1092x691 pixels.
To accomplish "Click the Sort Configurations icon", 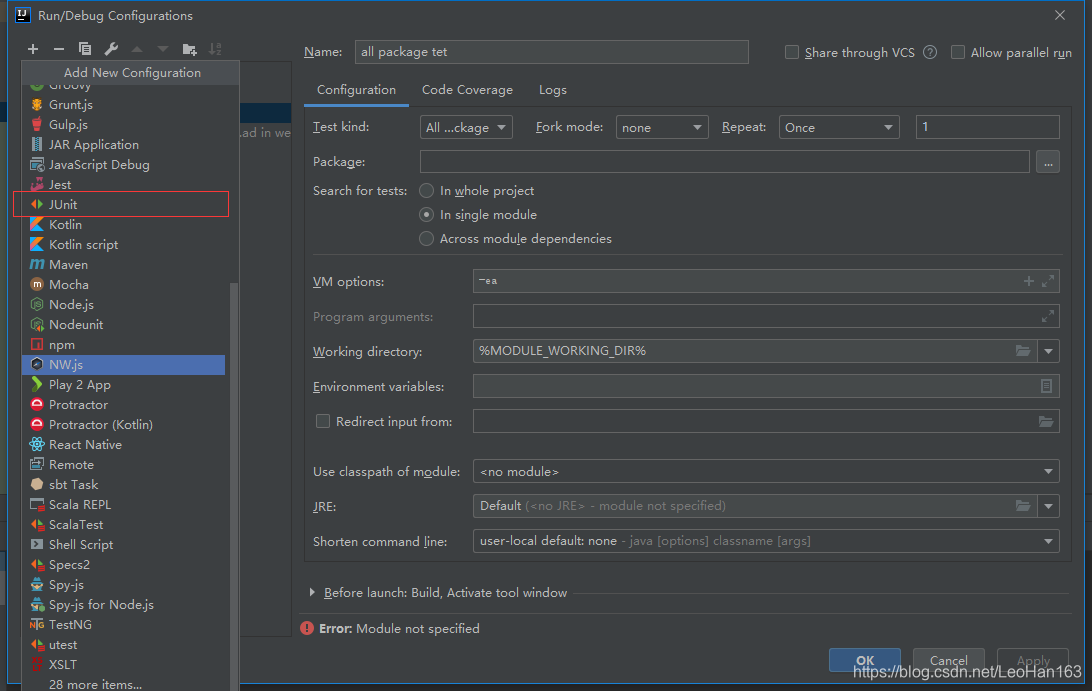I will click(215, 49).
